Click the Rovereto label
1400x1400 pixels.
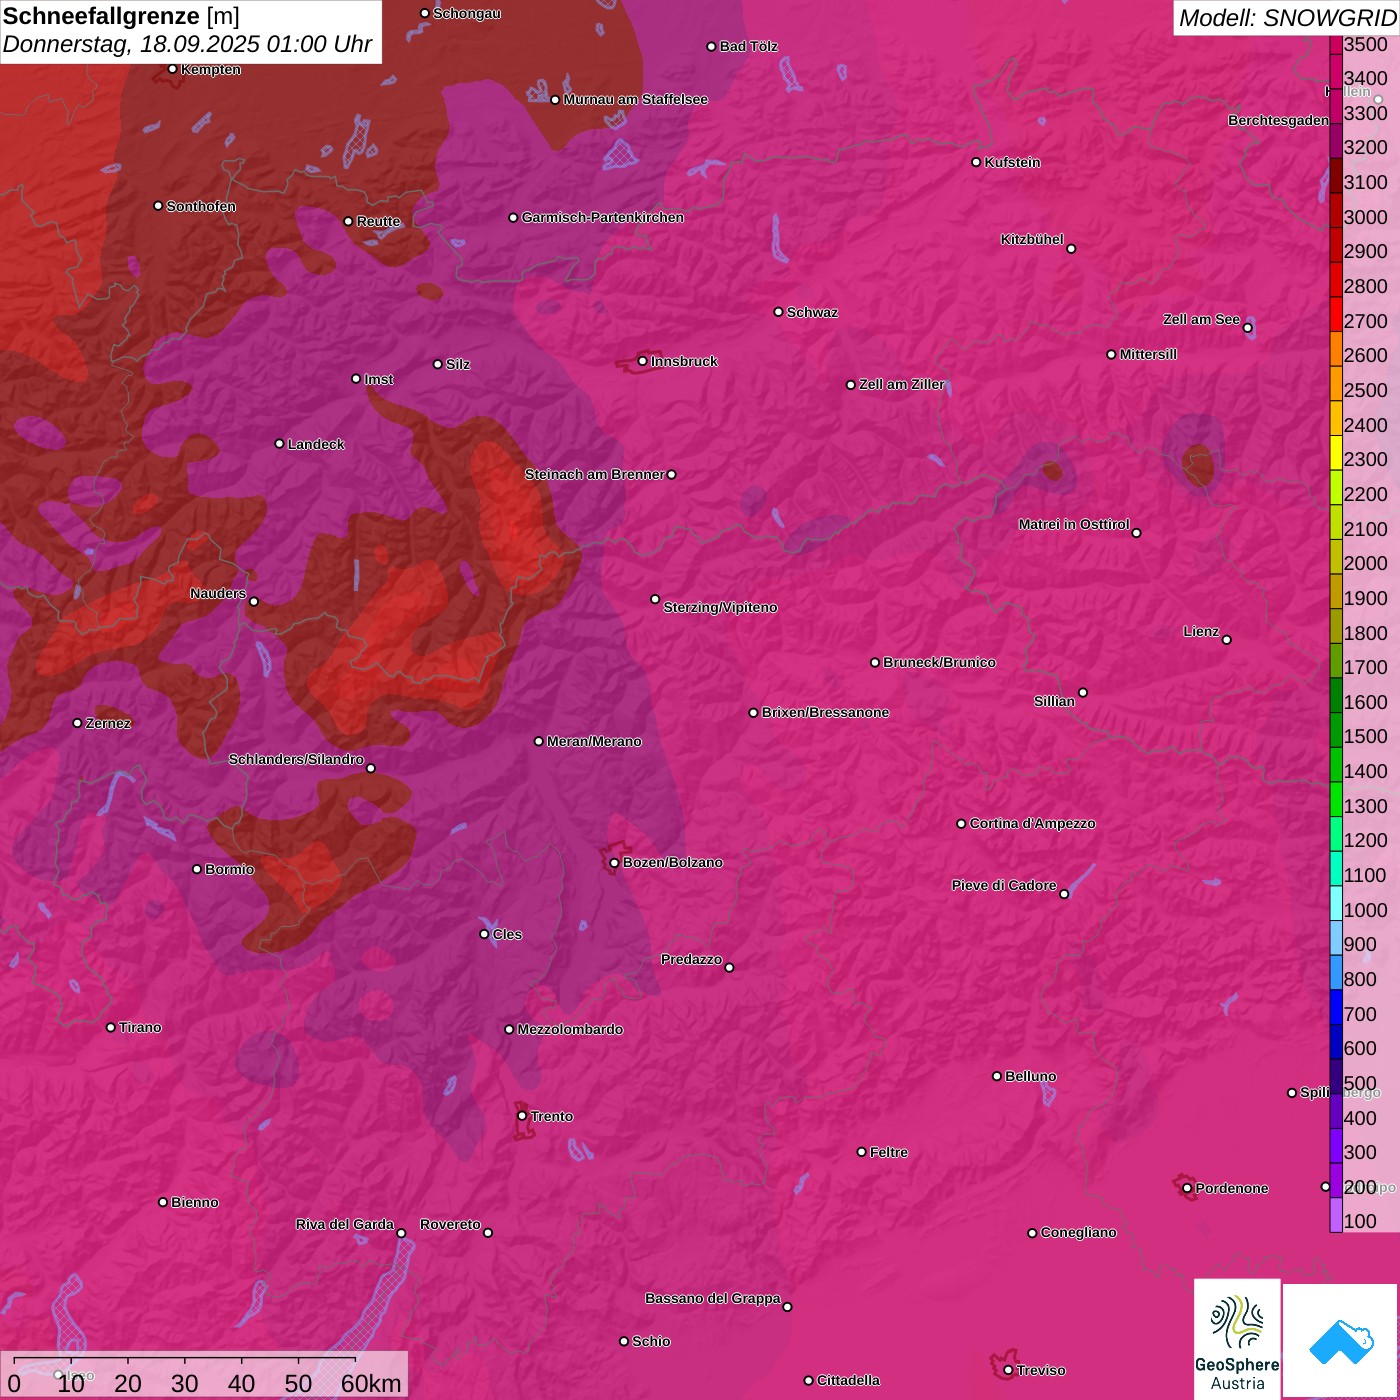tap(450, 1224)
